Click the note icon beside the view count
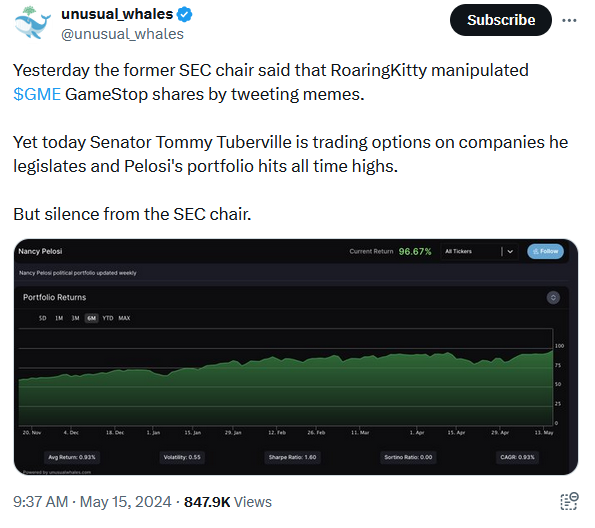This screenshot has height=528, width=595. pos(569,501)
